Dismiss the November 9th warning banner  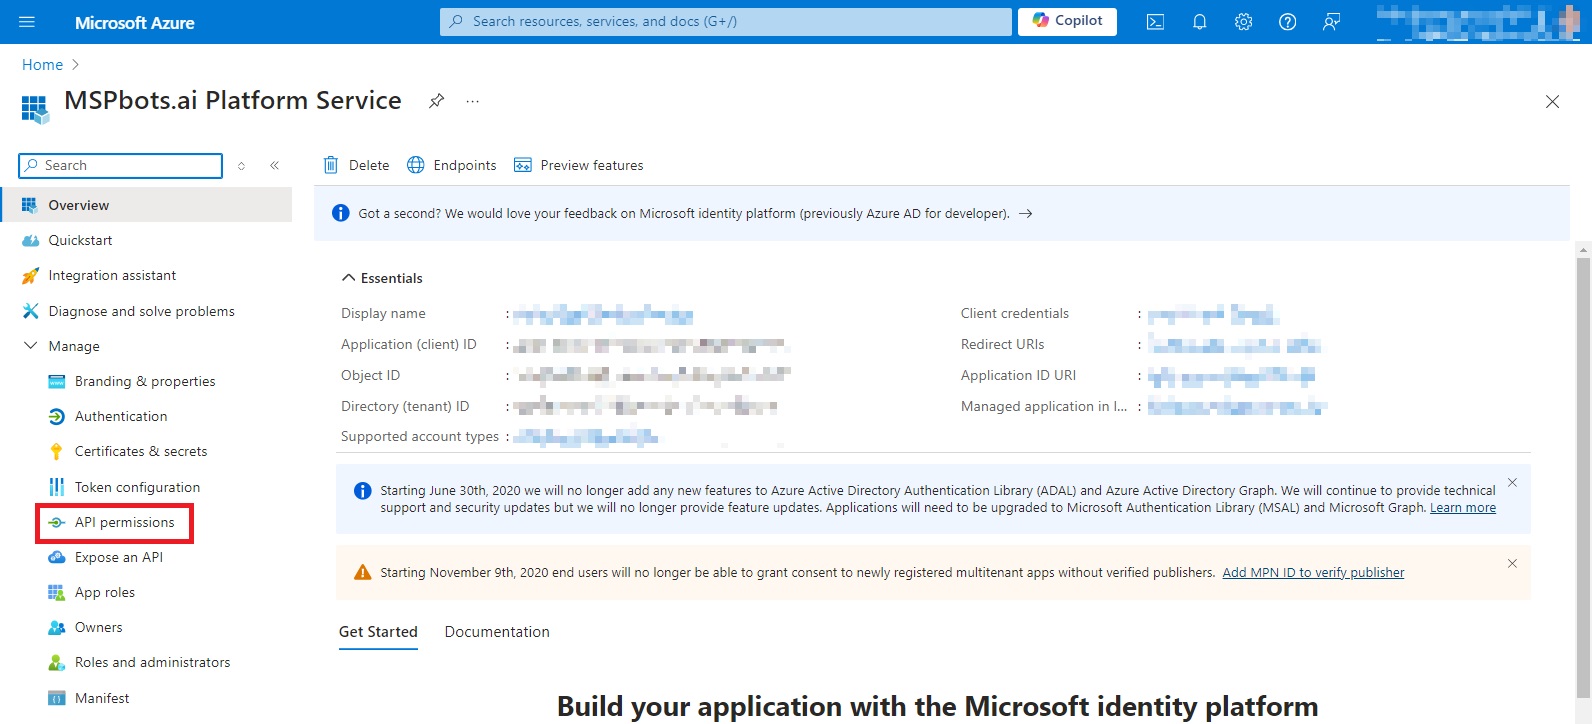click(x=1512, y=563)
